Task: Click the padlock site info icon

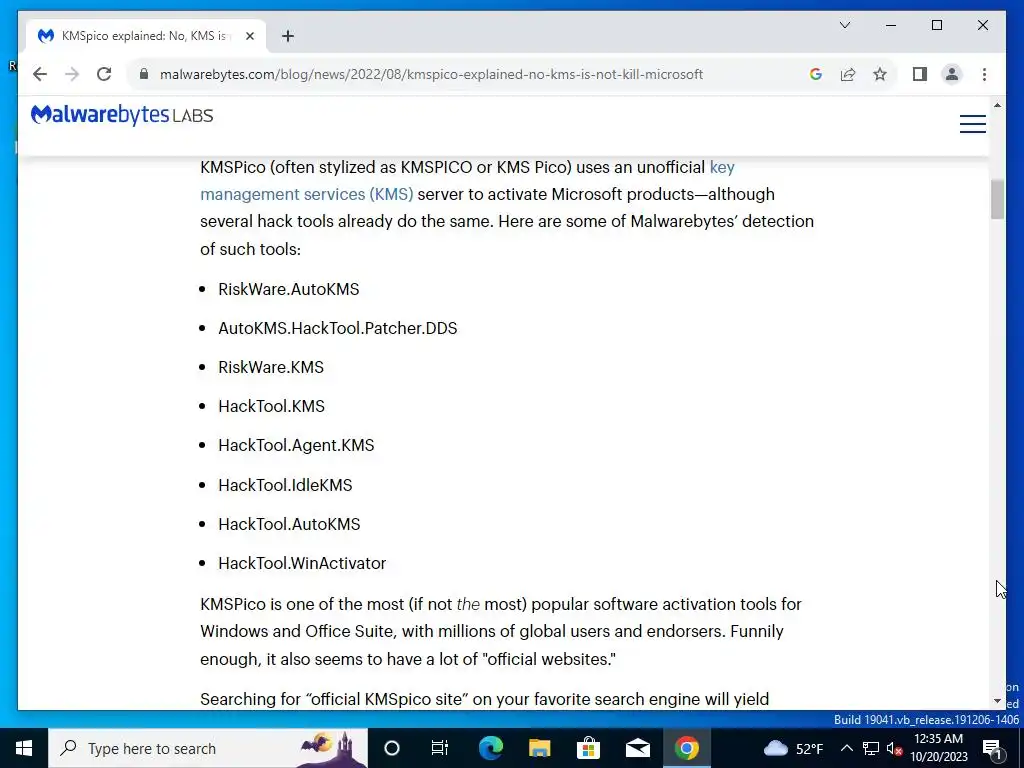Action: [144, 74]
